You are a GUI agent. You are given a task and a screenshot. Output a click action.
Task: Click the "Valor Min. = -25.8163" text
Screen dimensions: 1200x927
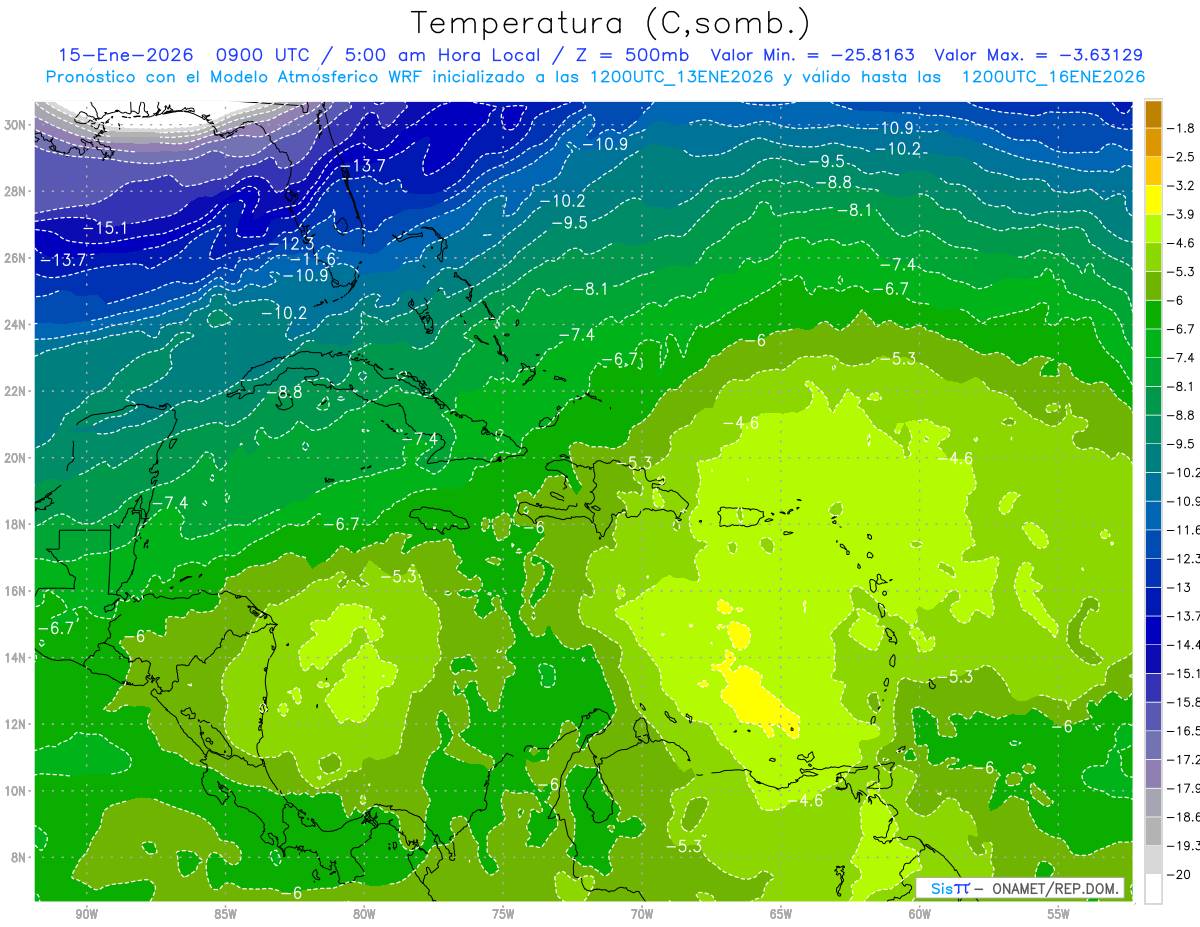[x=813, y=55]
